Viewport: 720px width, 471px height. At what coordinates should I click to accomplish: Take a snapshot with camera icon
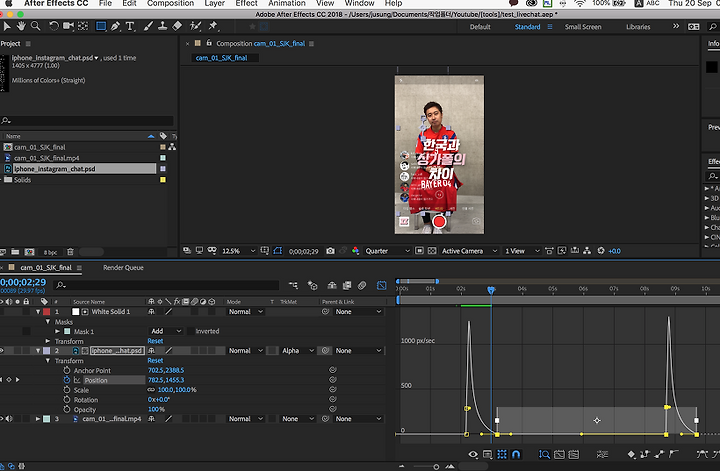click(x=330, y=251)
